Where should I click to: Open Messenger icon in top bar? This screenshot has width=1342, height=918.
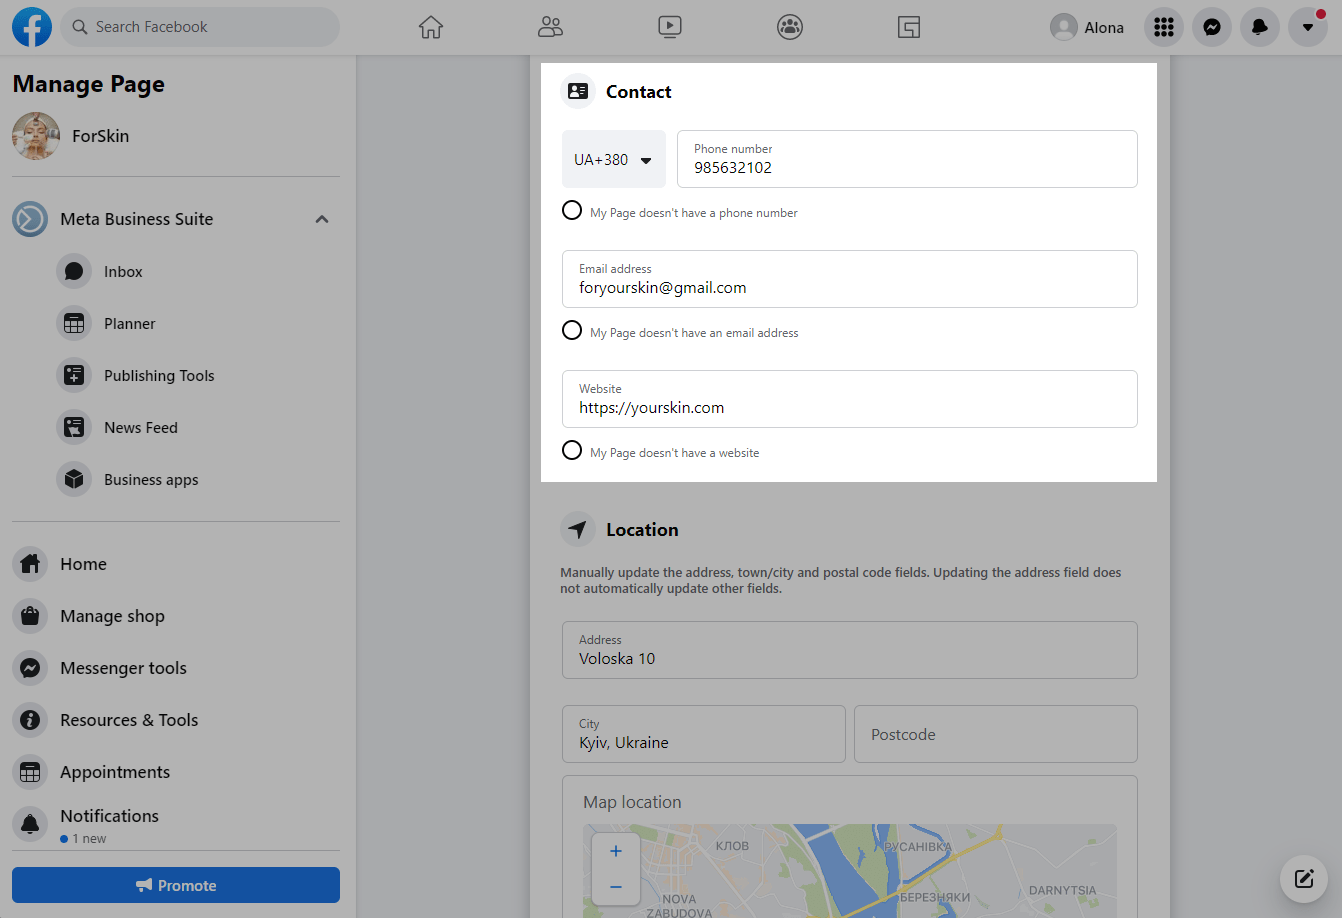tap(1211, 27)
